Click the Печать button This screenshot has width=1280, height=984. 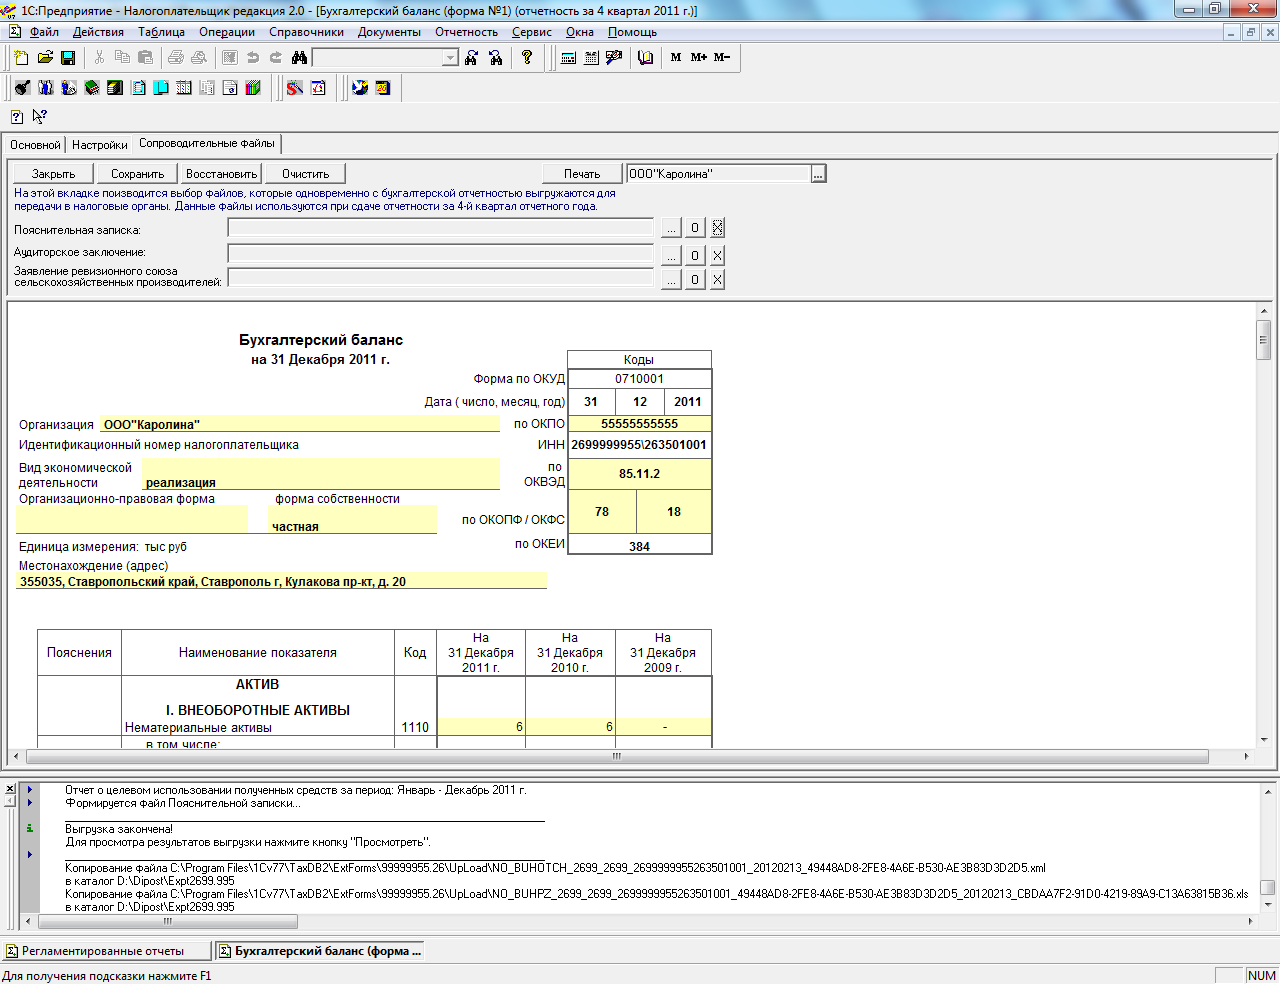click(582, 174)
